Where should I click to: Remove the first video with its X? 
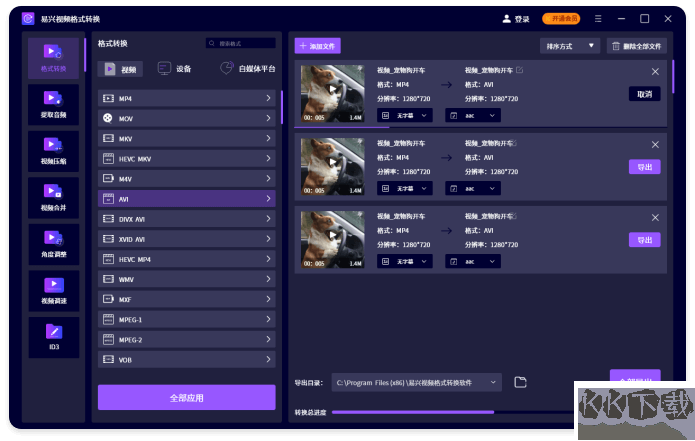coord(655,71)
